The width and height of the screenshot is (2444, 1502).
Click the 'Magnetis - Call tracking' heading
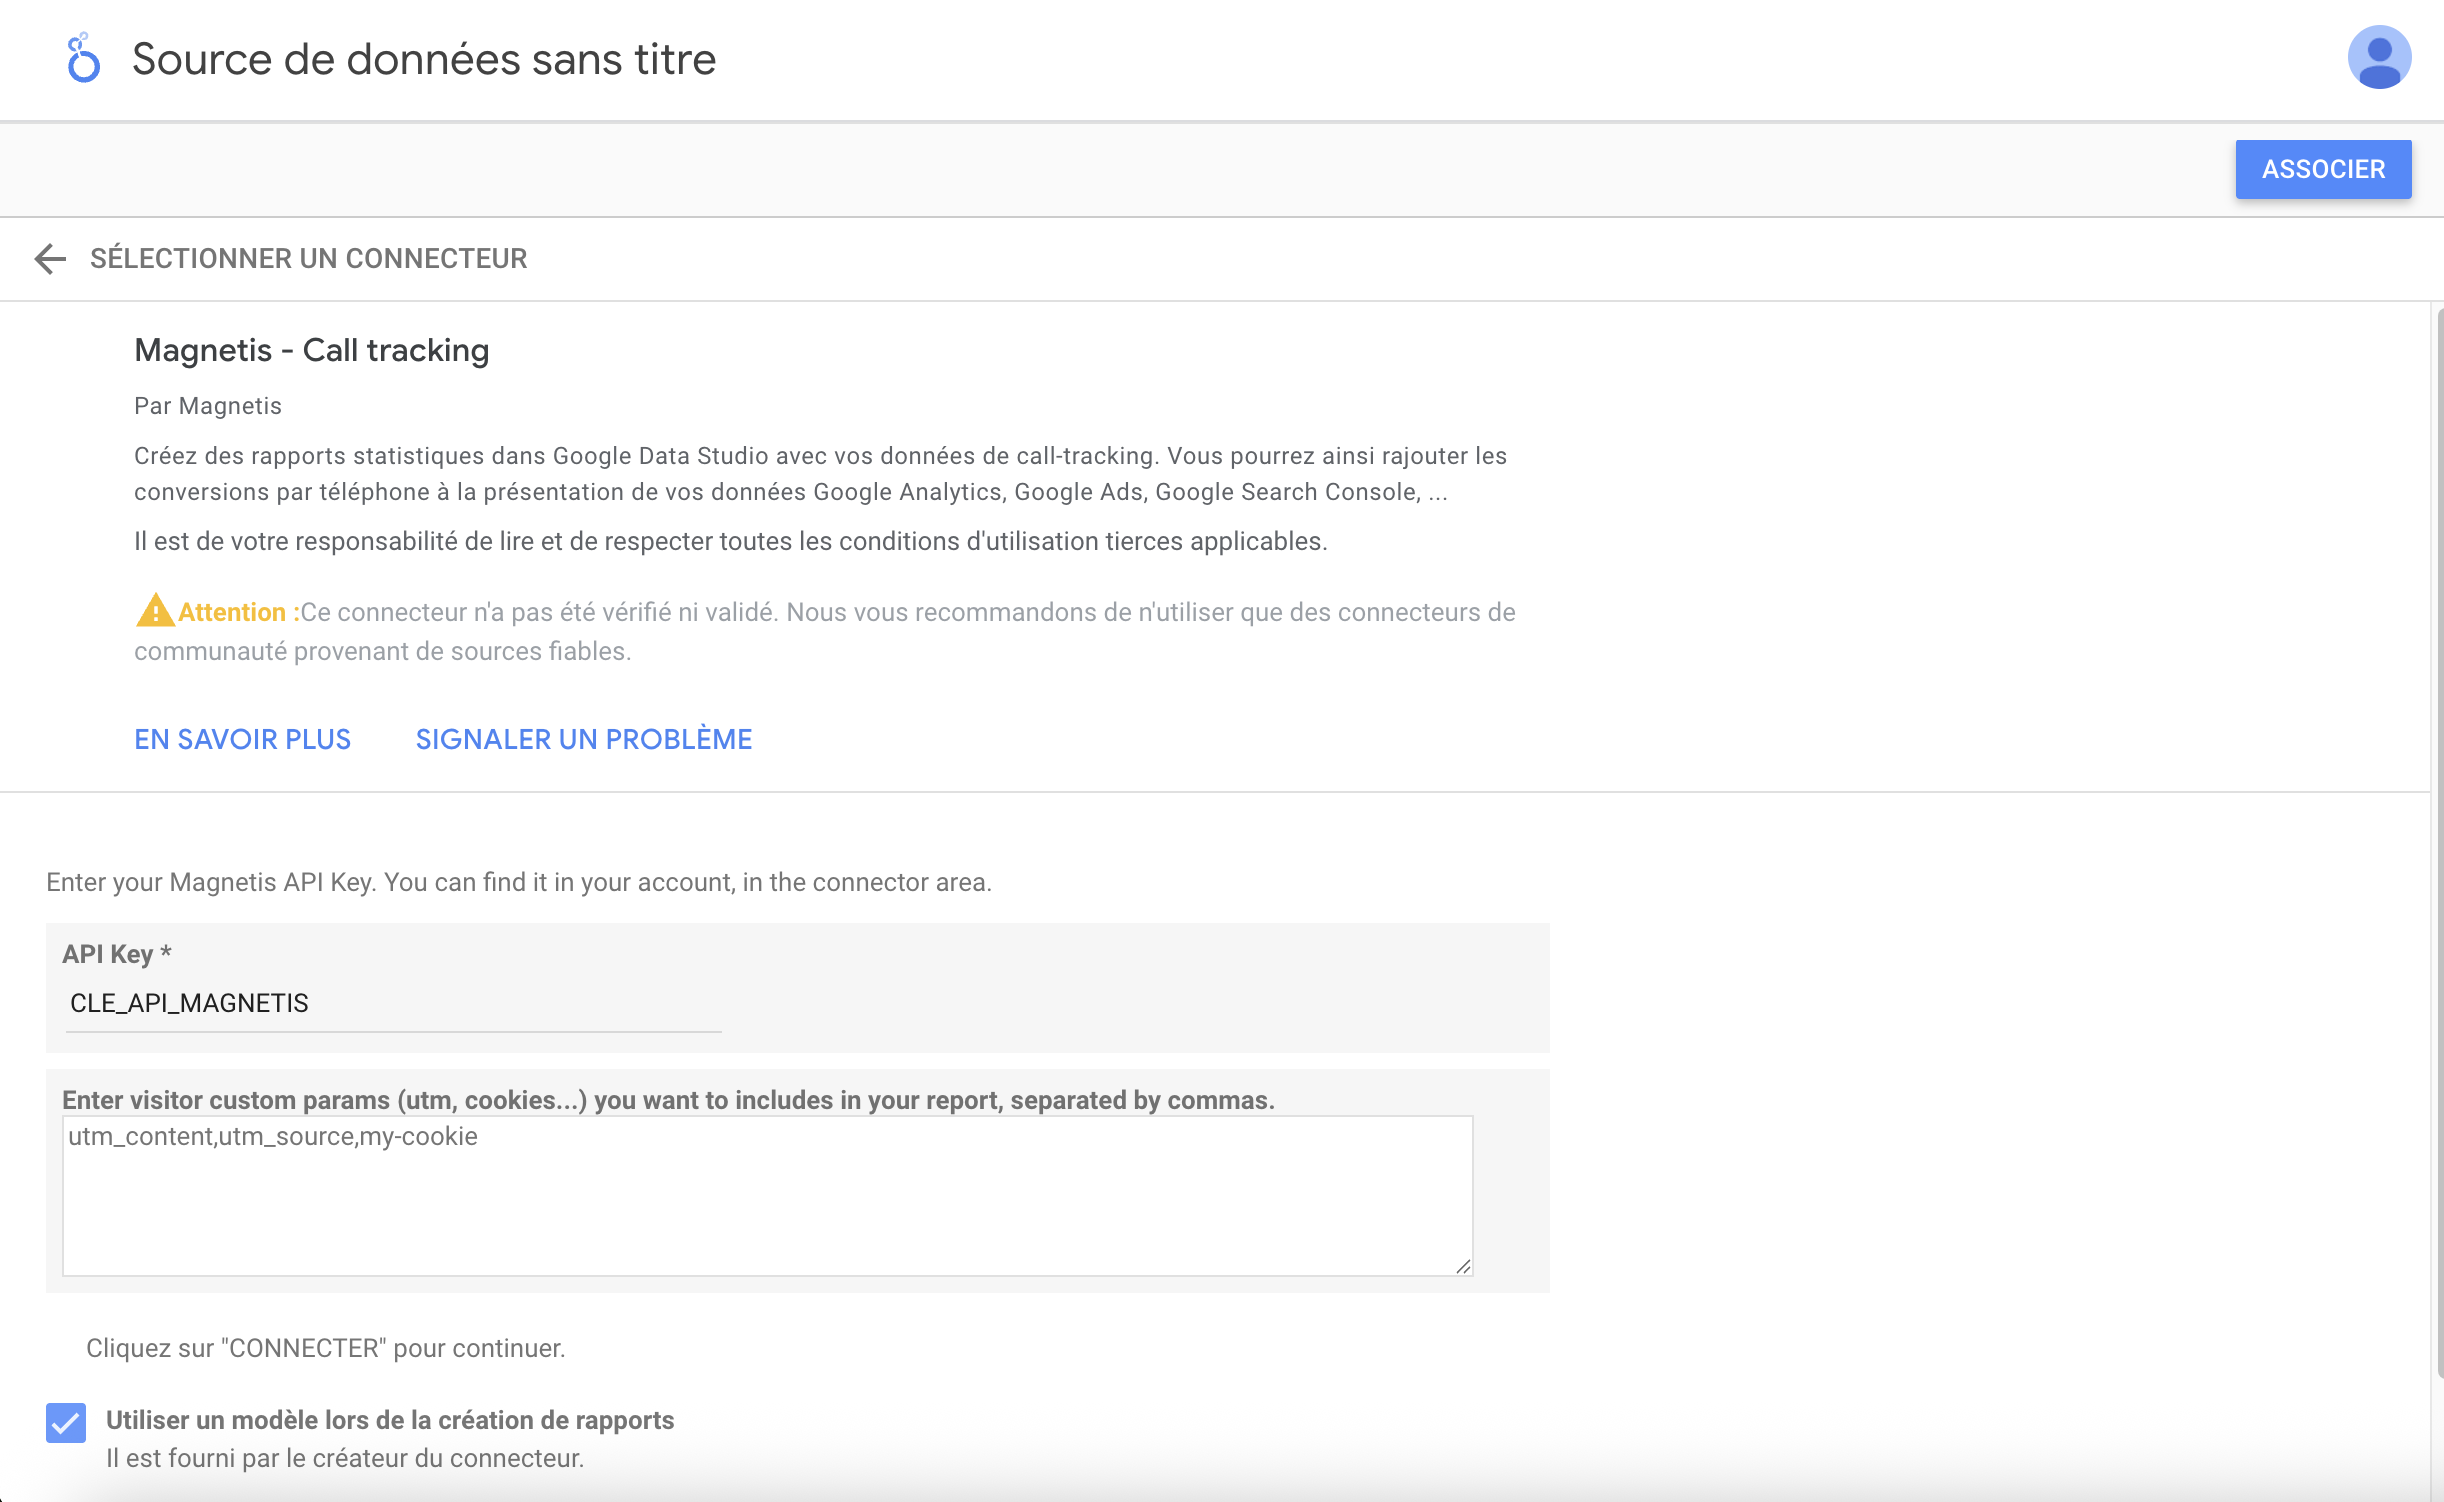311,350
